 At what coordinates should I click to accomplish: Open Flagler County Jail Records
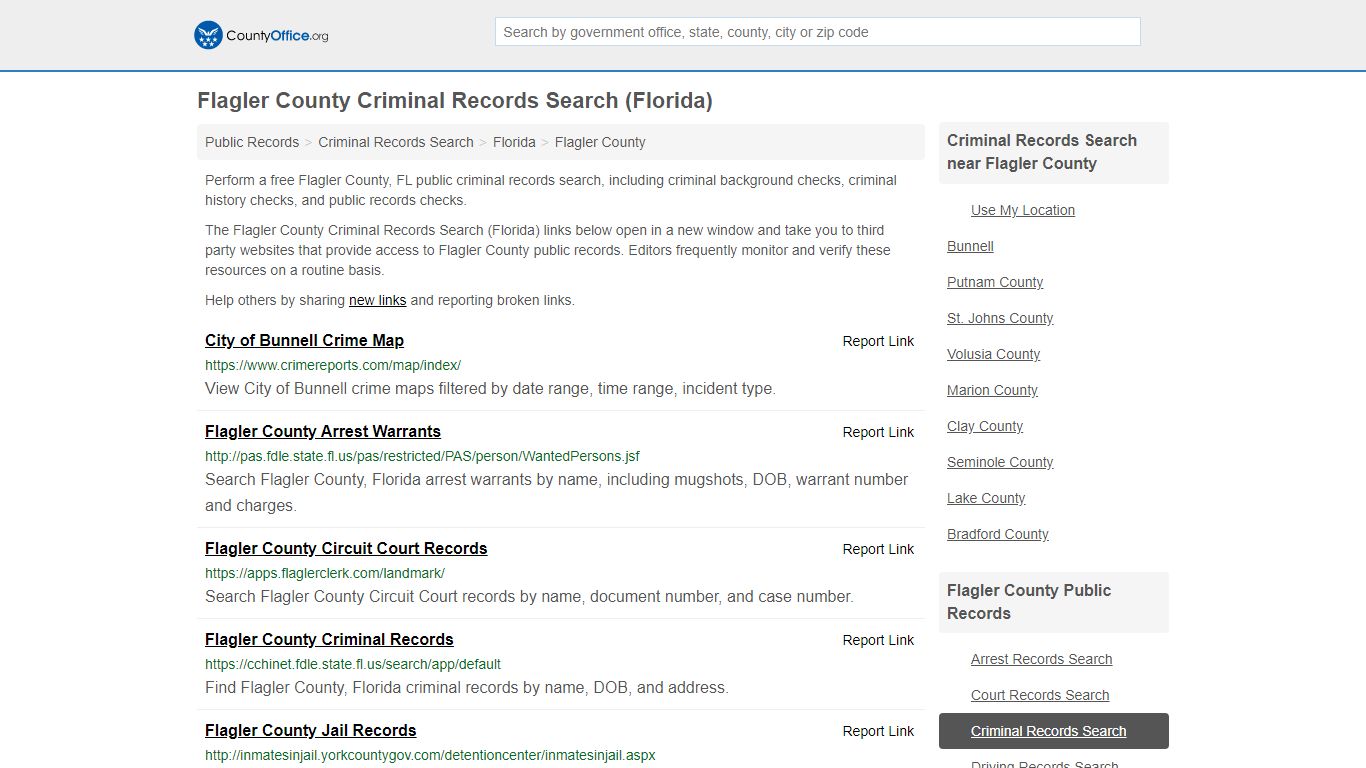(310, 730)
